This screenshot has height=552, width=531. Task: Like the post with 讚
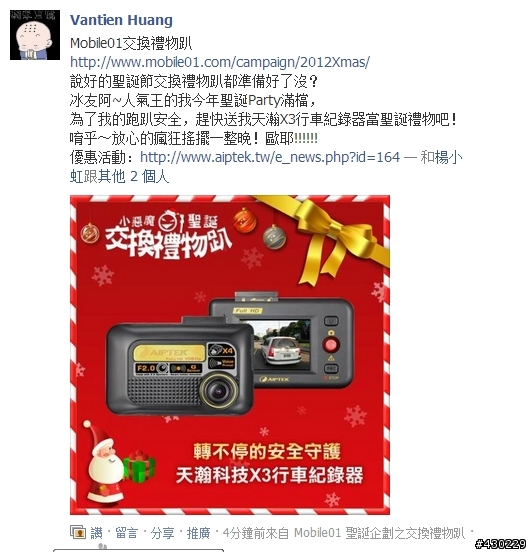click(96, 533)
